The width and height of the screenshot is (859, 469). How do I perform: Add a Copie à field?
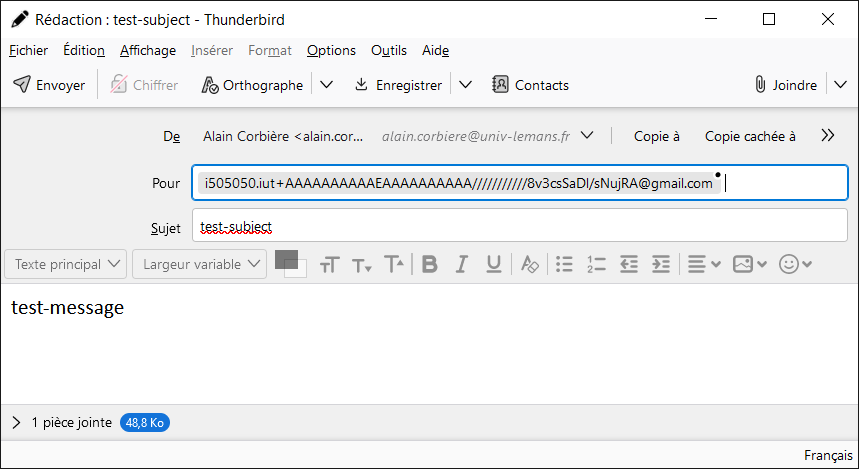point(656,136)
